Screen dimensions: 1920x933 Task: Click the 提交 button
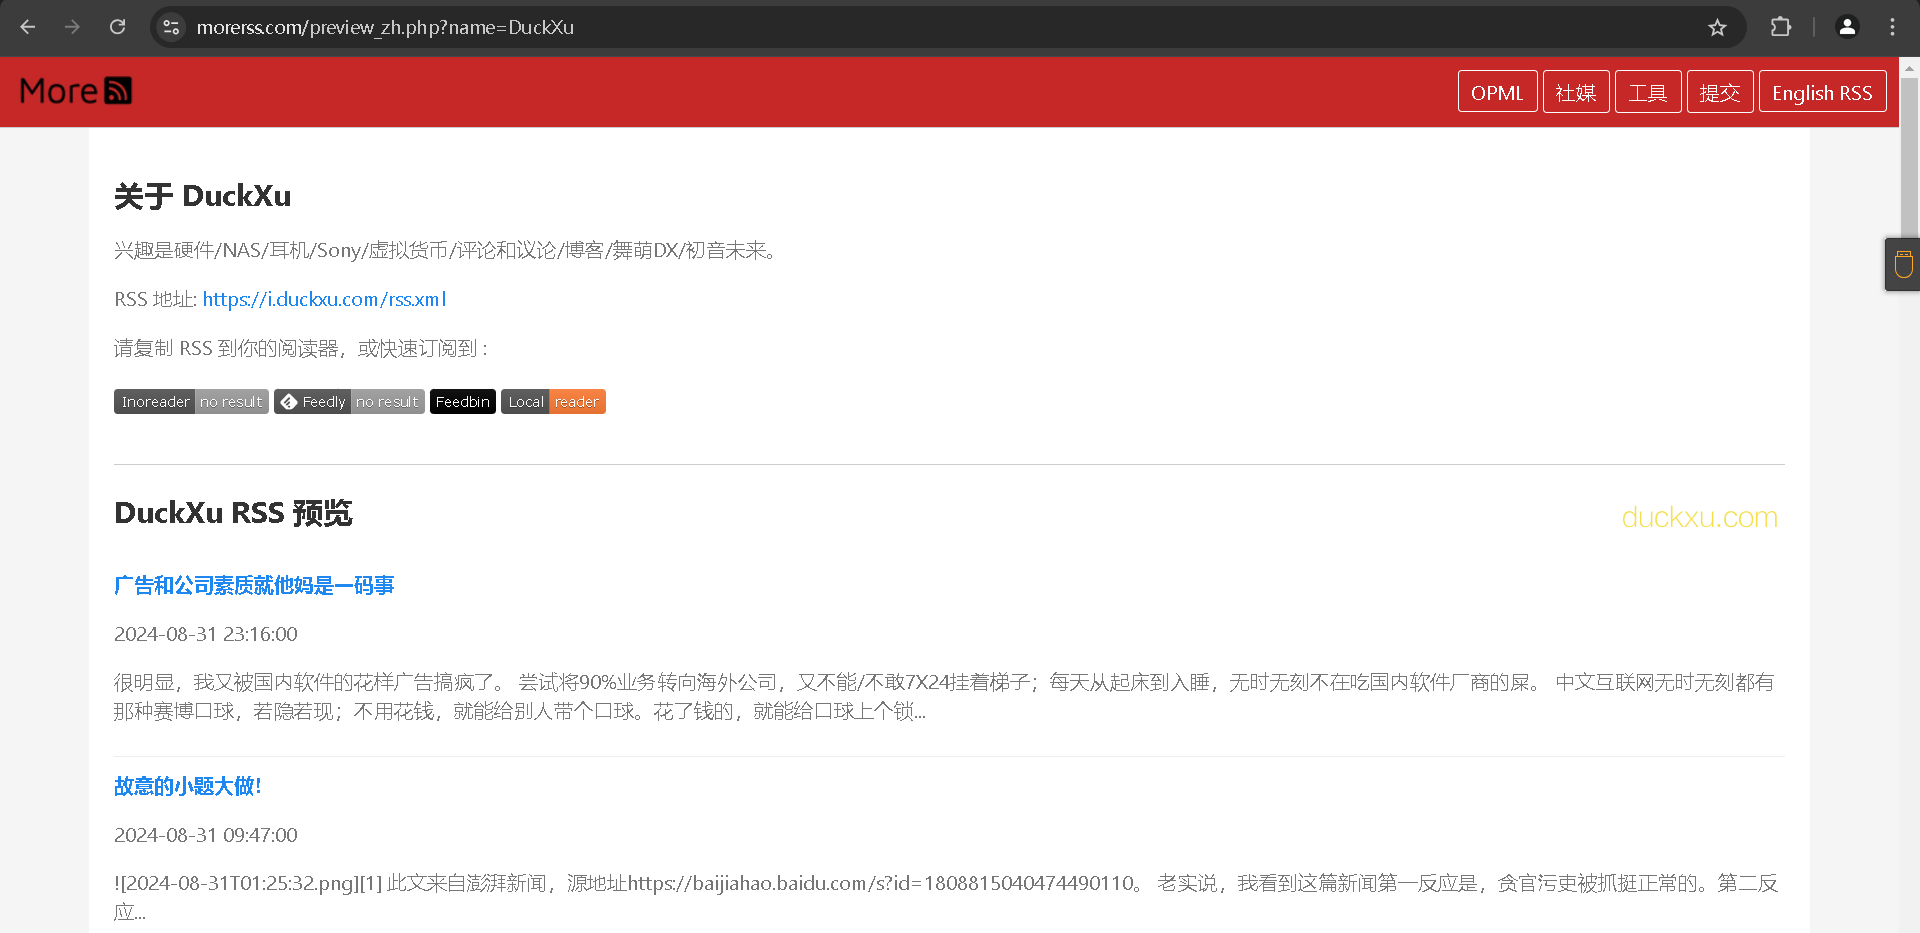[x=1720, y=92]
